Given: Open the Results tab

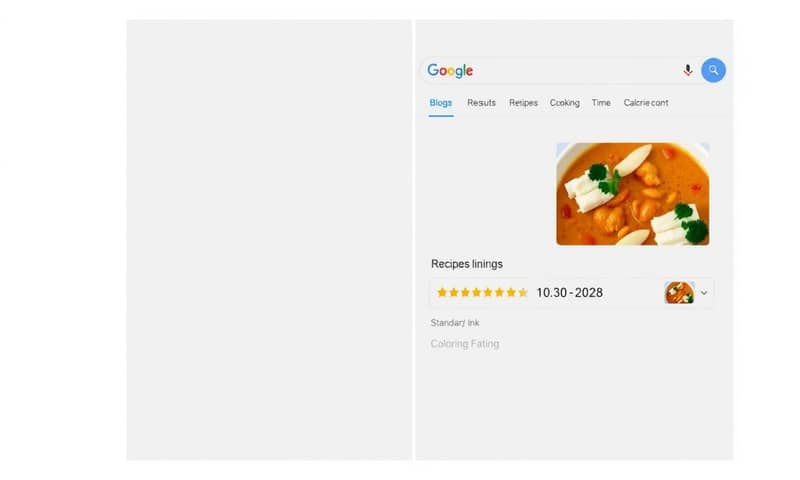Looking at the screenshot, I should pos(481,103).
